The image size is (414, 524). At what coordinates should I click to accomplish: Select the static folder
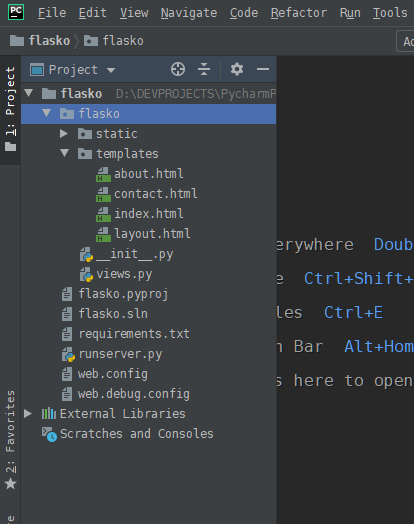point(149,134)
